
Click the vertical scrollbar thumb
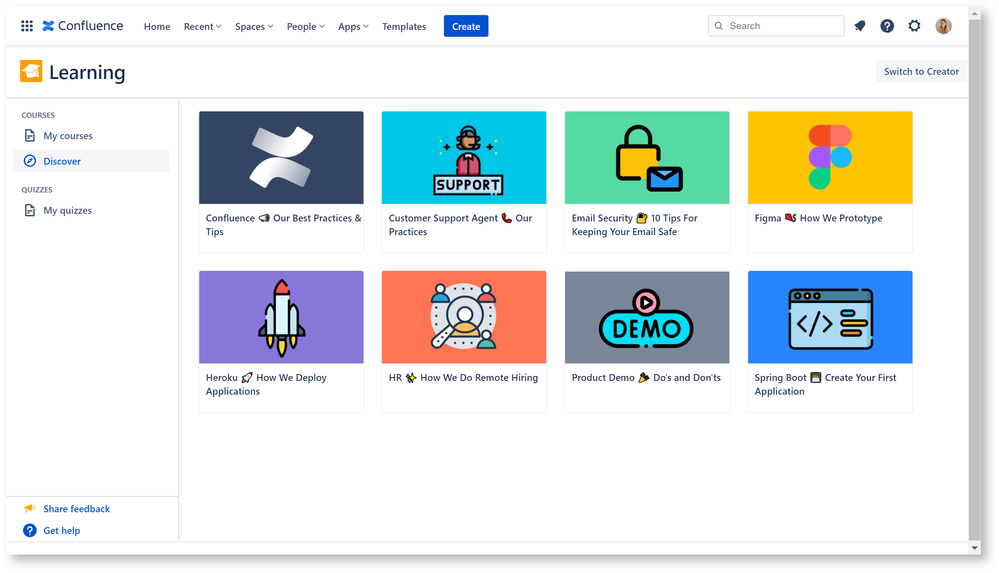click(974, 279)
